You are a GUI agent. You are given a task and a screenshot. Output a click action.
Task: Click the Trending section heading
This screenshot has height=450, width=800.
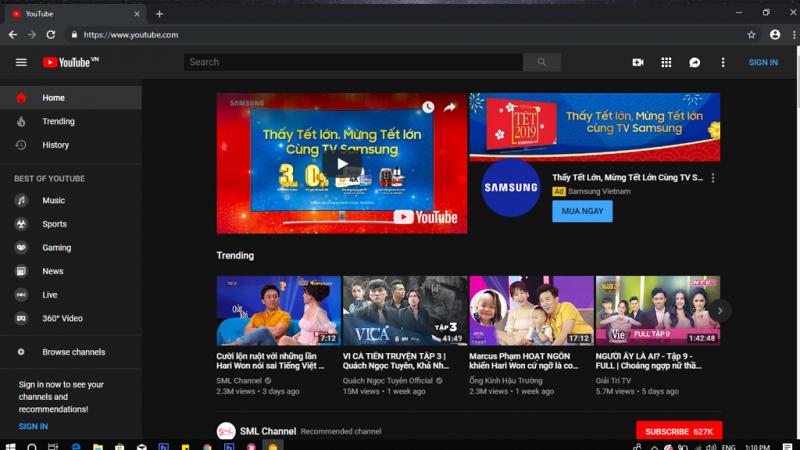pos(235,256)
